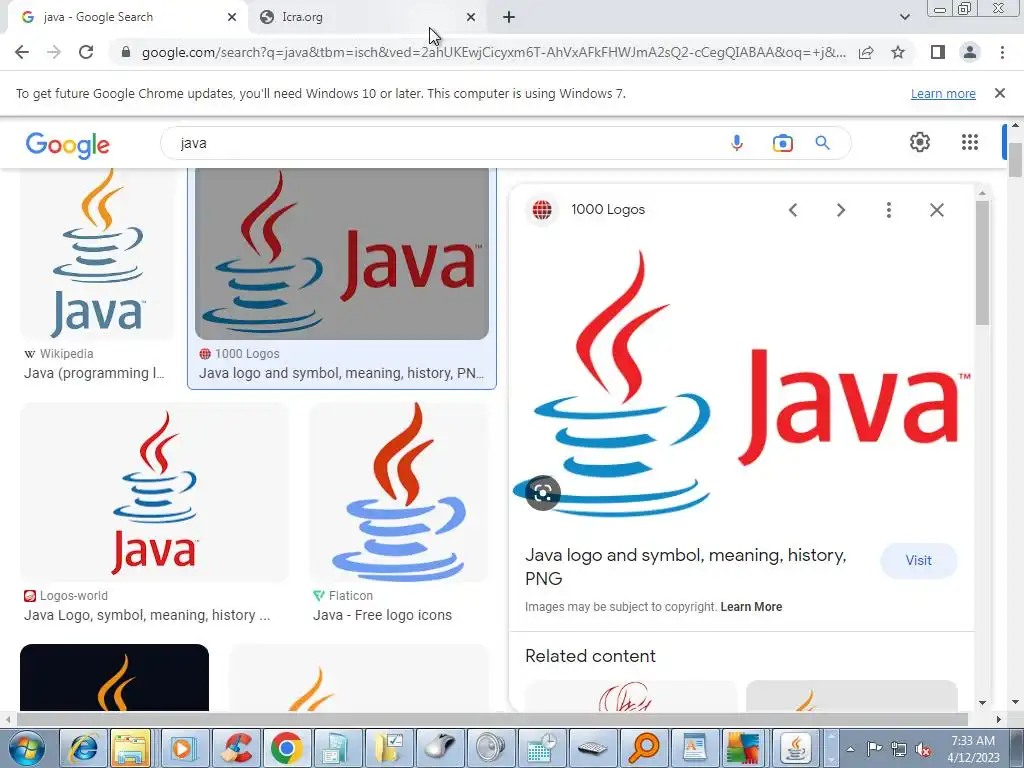Close the Icra.org tab

pos(471,17)
